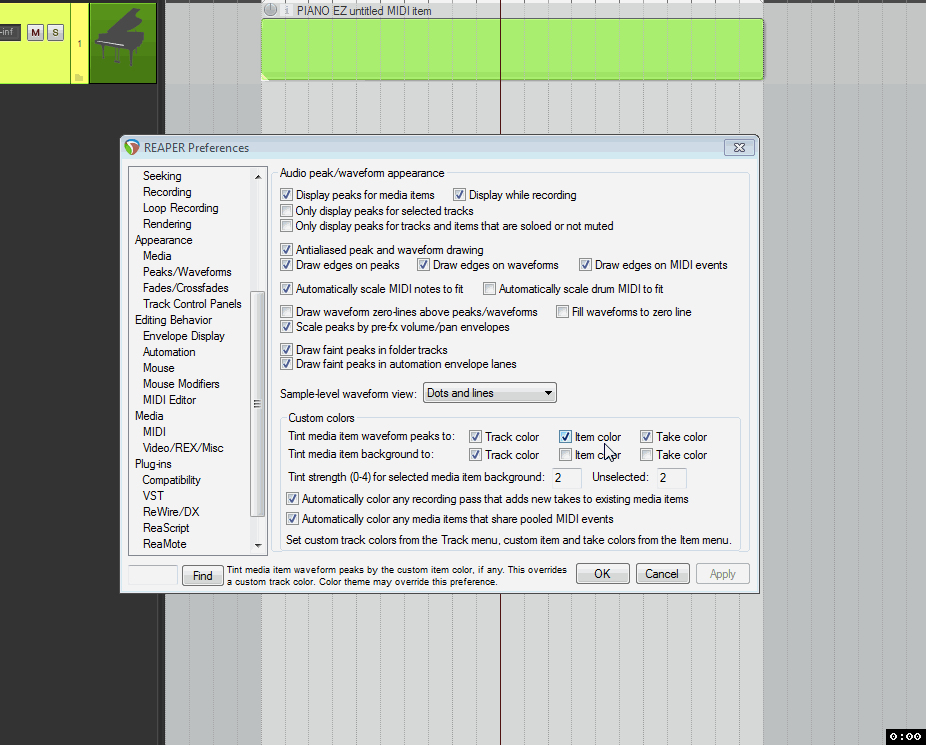This screenshot has height=745, width=926.
Task: Enable Item color for item background tint
Action: [565, 455]
